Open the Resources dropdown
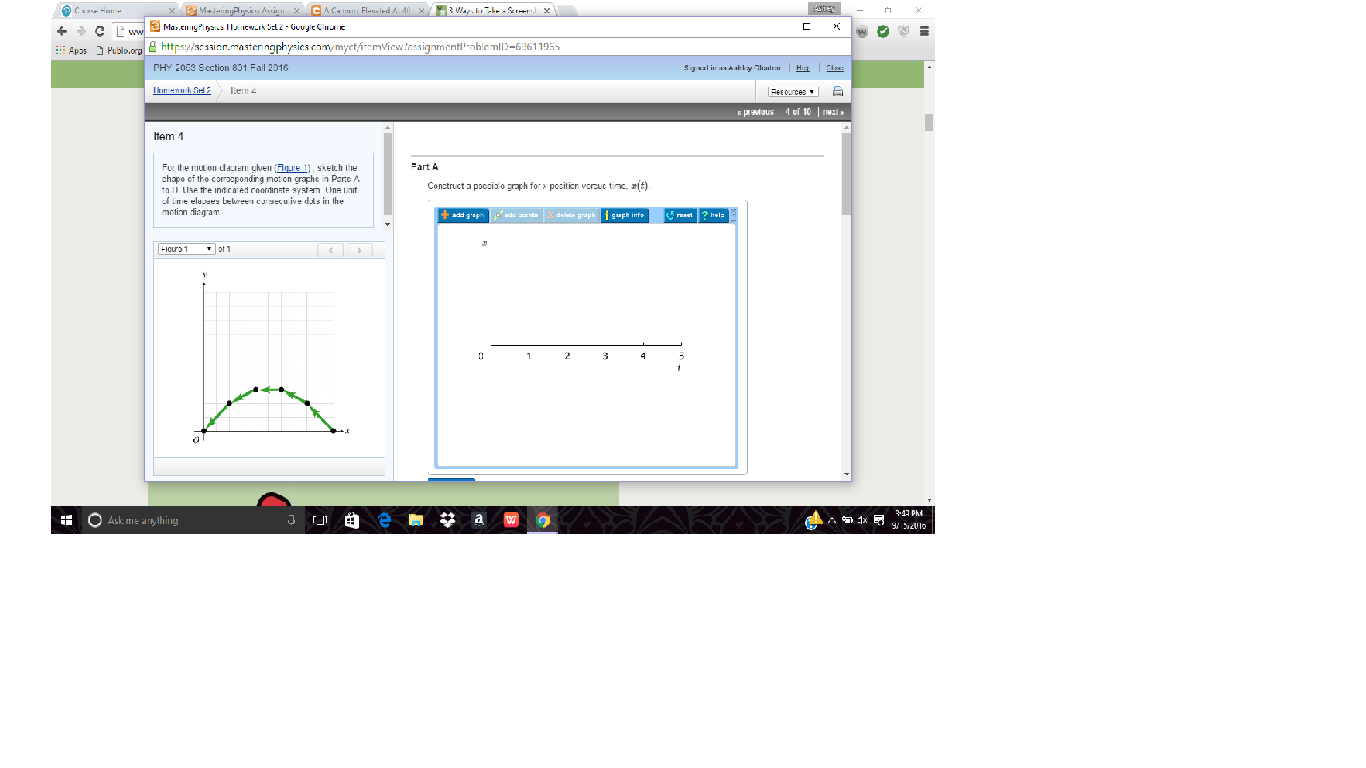1366x768 pixels. [791, 90]
